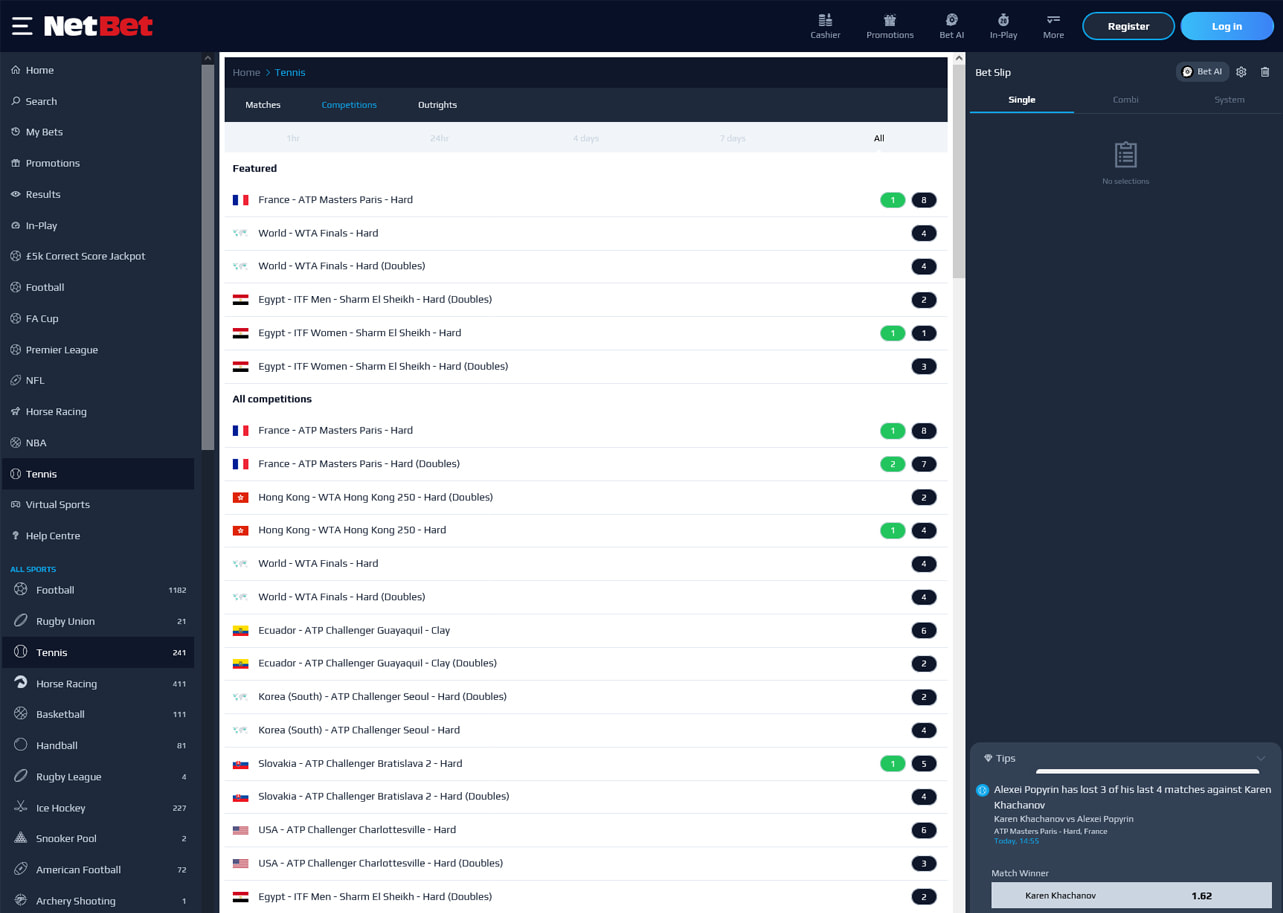Select Football in All Sports list
The height and width of the screenshot is (913, 1283).
coord(98,590)
